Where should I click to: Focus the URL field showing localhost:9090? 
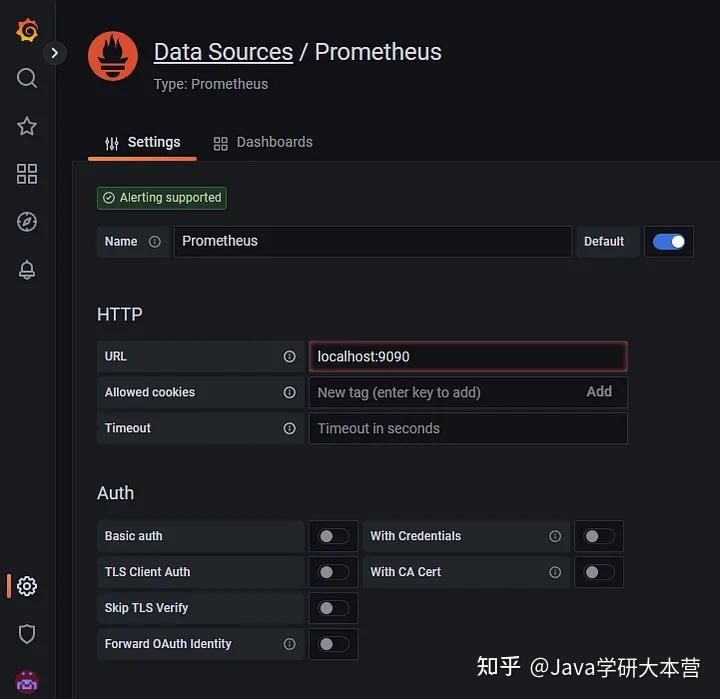pos(468,356)
